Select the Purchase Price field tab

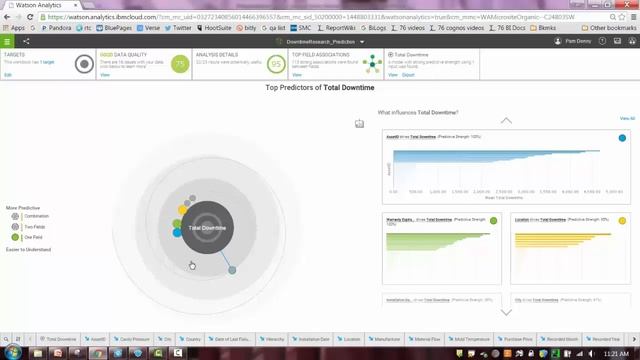click(x=515, y=339)
